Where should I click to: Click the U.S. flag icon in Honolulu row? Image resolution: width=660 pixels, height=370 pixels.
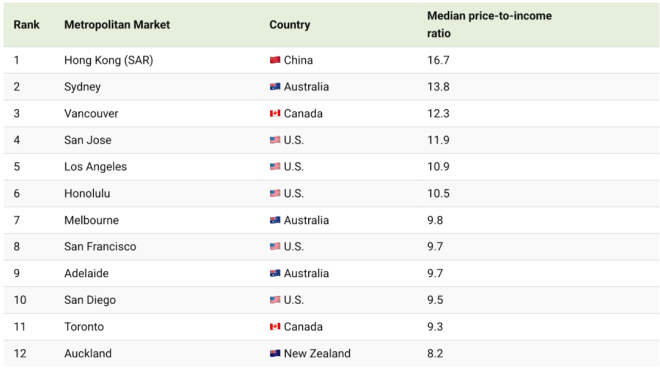click(275, 193)
